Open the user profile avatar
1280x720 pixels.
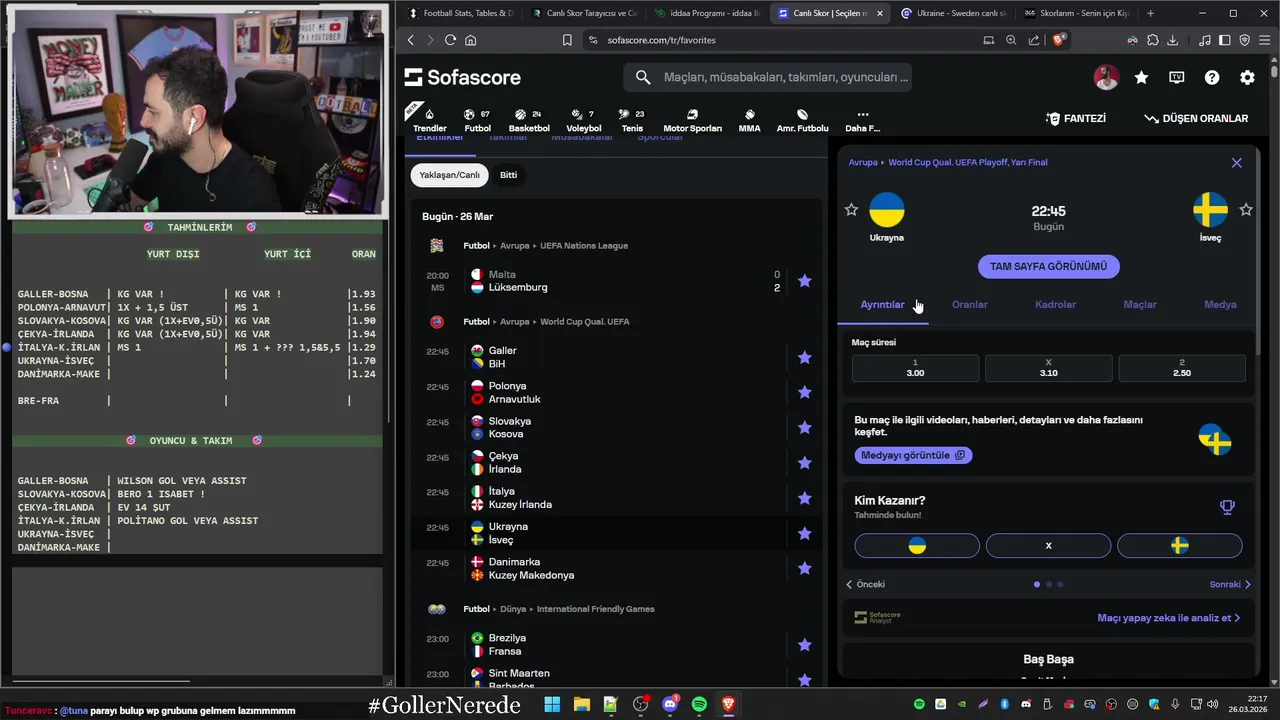[1106, 77]
